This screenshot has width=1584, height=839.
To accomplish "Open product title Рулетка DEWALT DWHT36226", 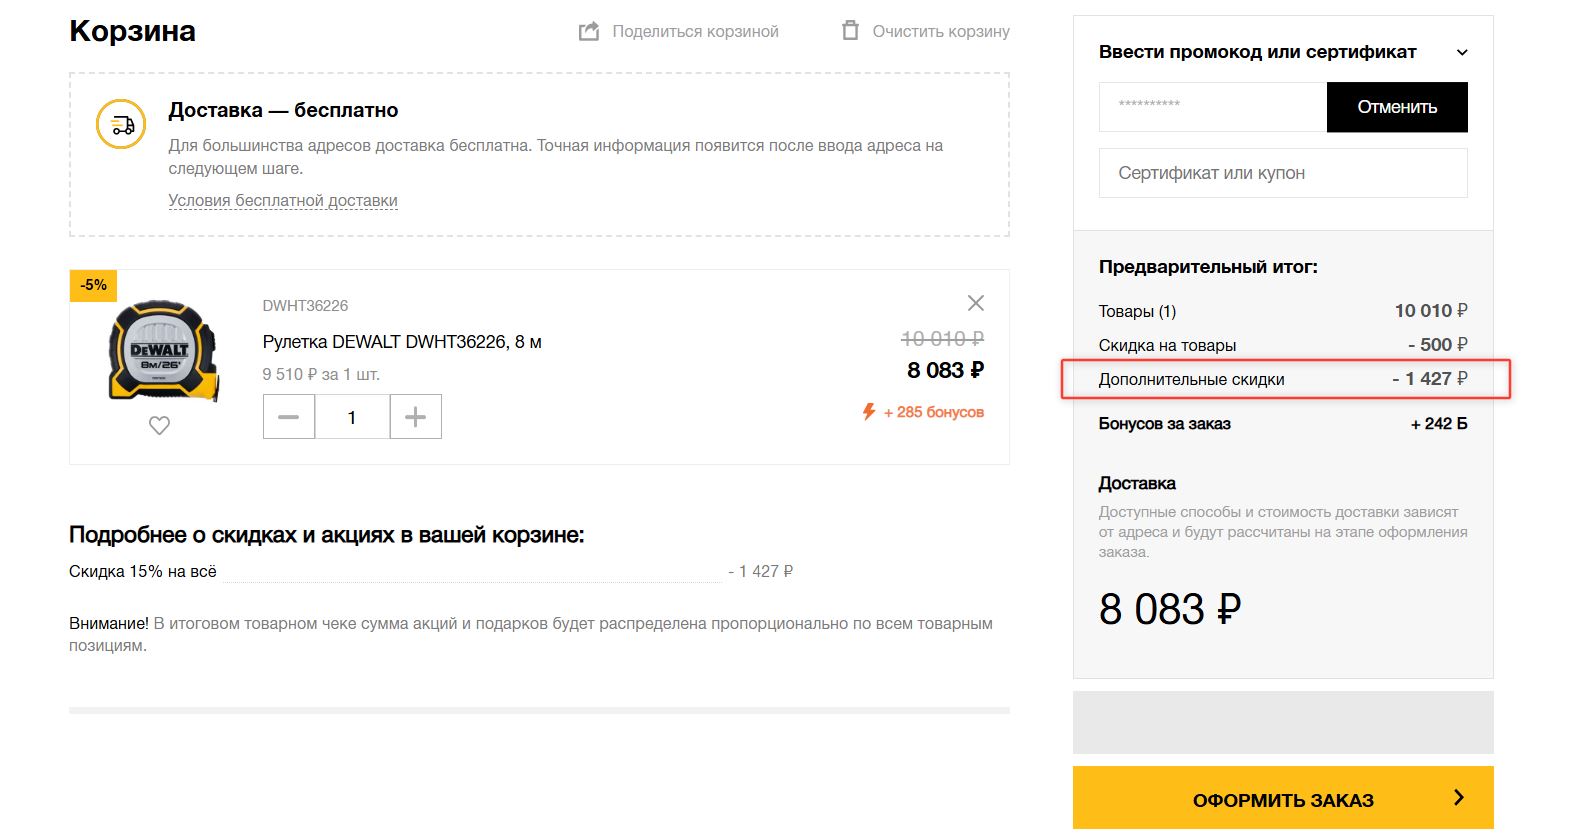I will 402,342.
